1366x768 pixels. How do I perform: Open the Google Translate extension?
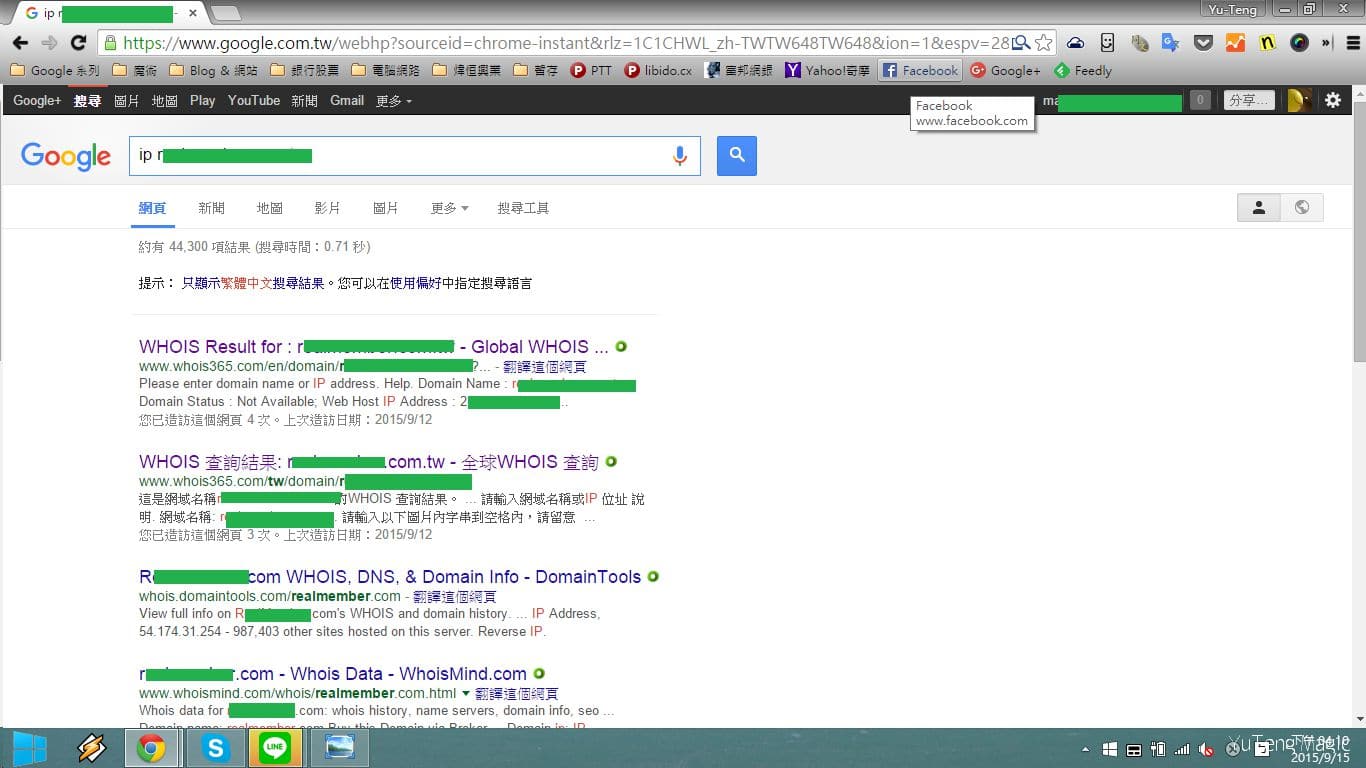click(1170, 43)
